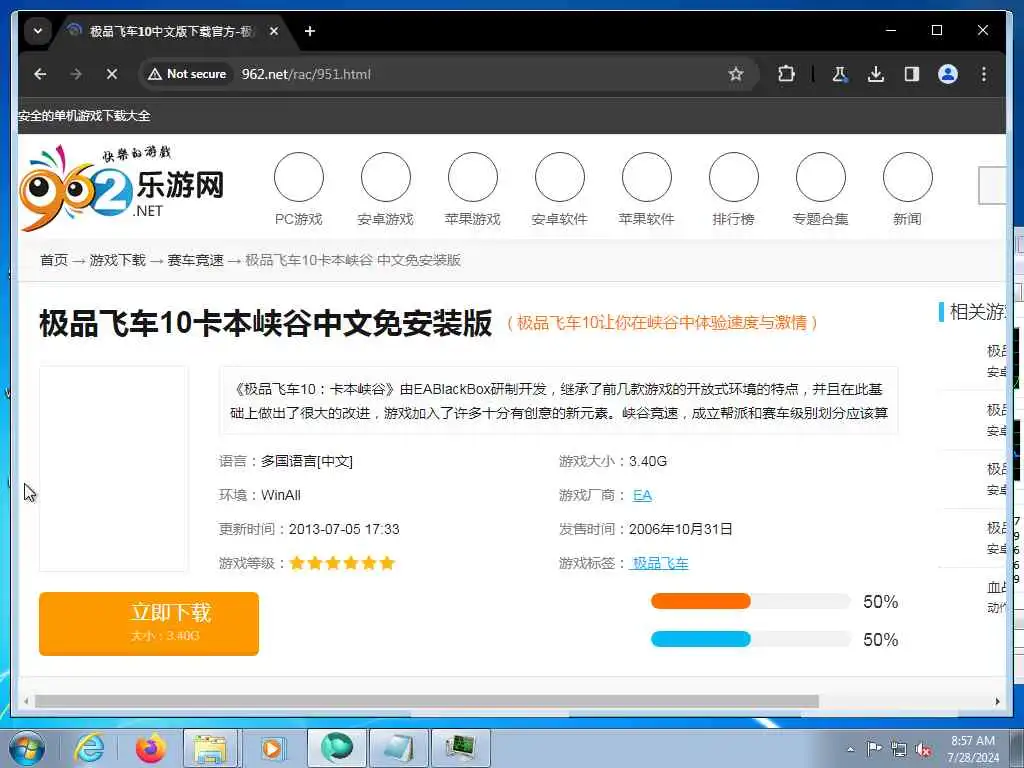Click the EA game vendor link
The width and height of the screenshot is (1024, 768).
[x=642, y=495]
